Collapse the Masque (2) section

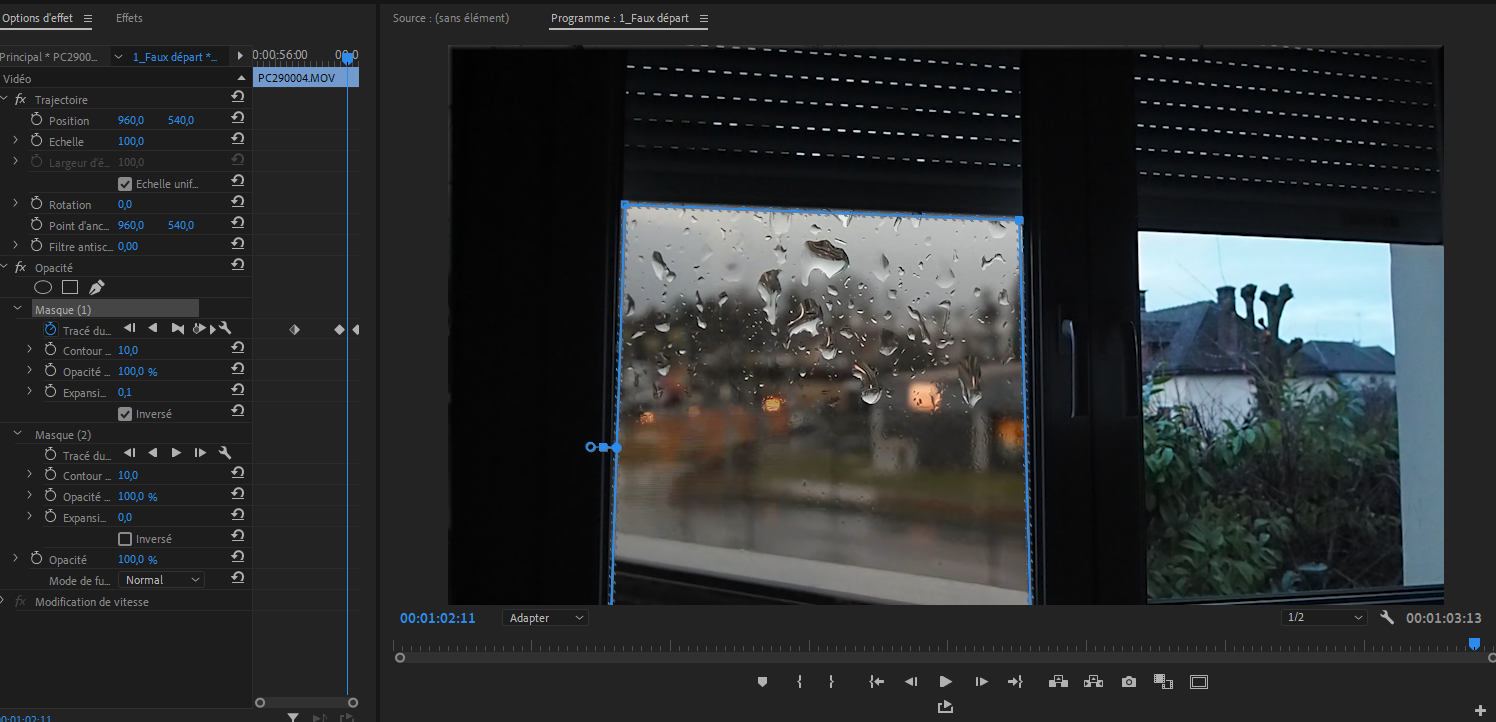click(x=18, y=435)
